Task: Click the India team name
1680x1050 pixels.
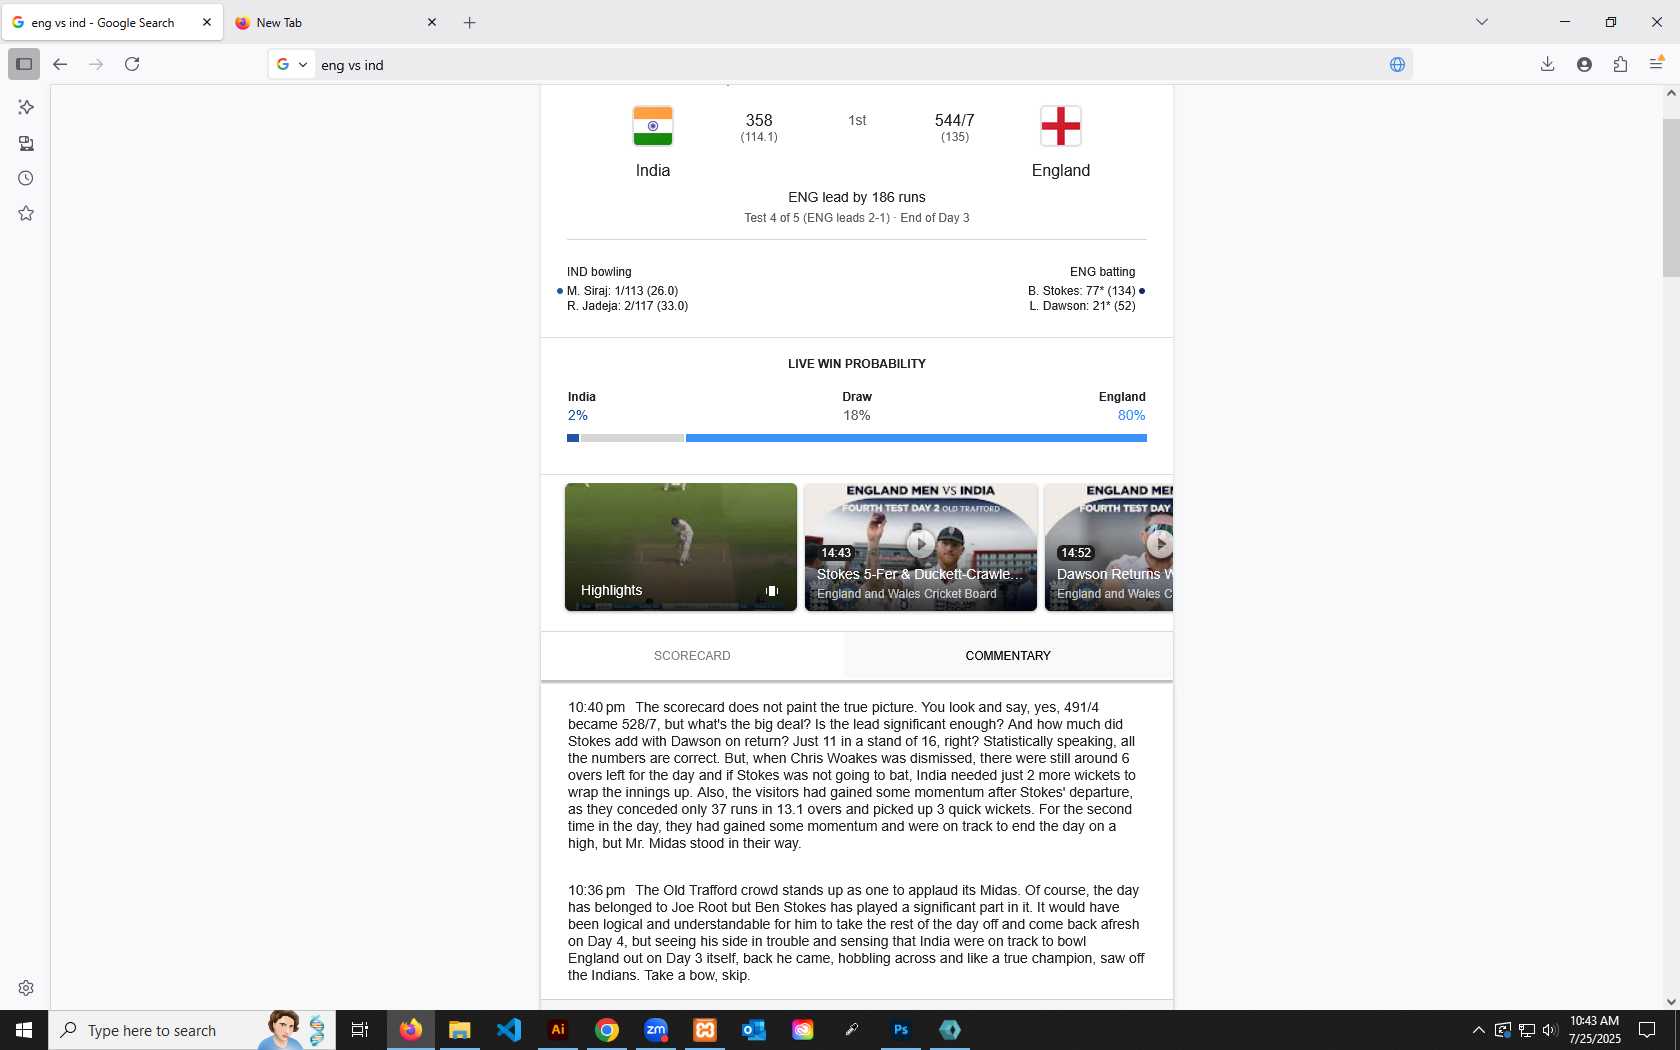Action: click(653, 171)
